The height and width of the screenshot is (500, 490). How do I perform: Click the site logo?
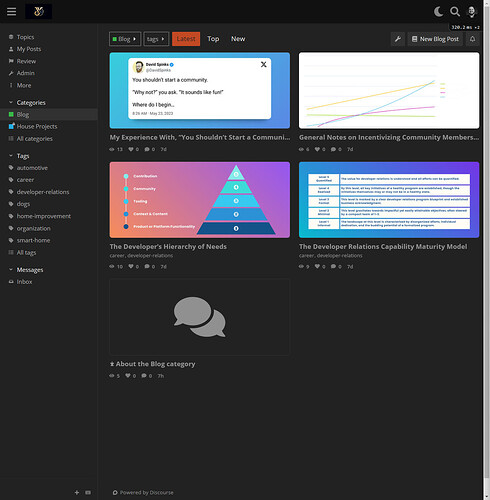point(39,12)
